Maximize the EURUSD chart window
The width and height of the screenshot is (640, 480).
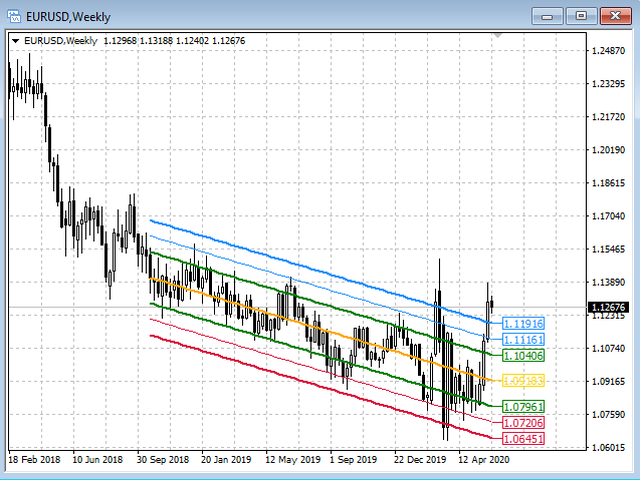tap(579, 15)
